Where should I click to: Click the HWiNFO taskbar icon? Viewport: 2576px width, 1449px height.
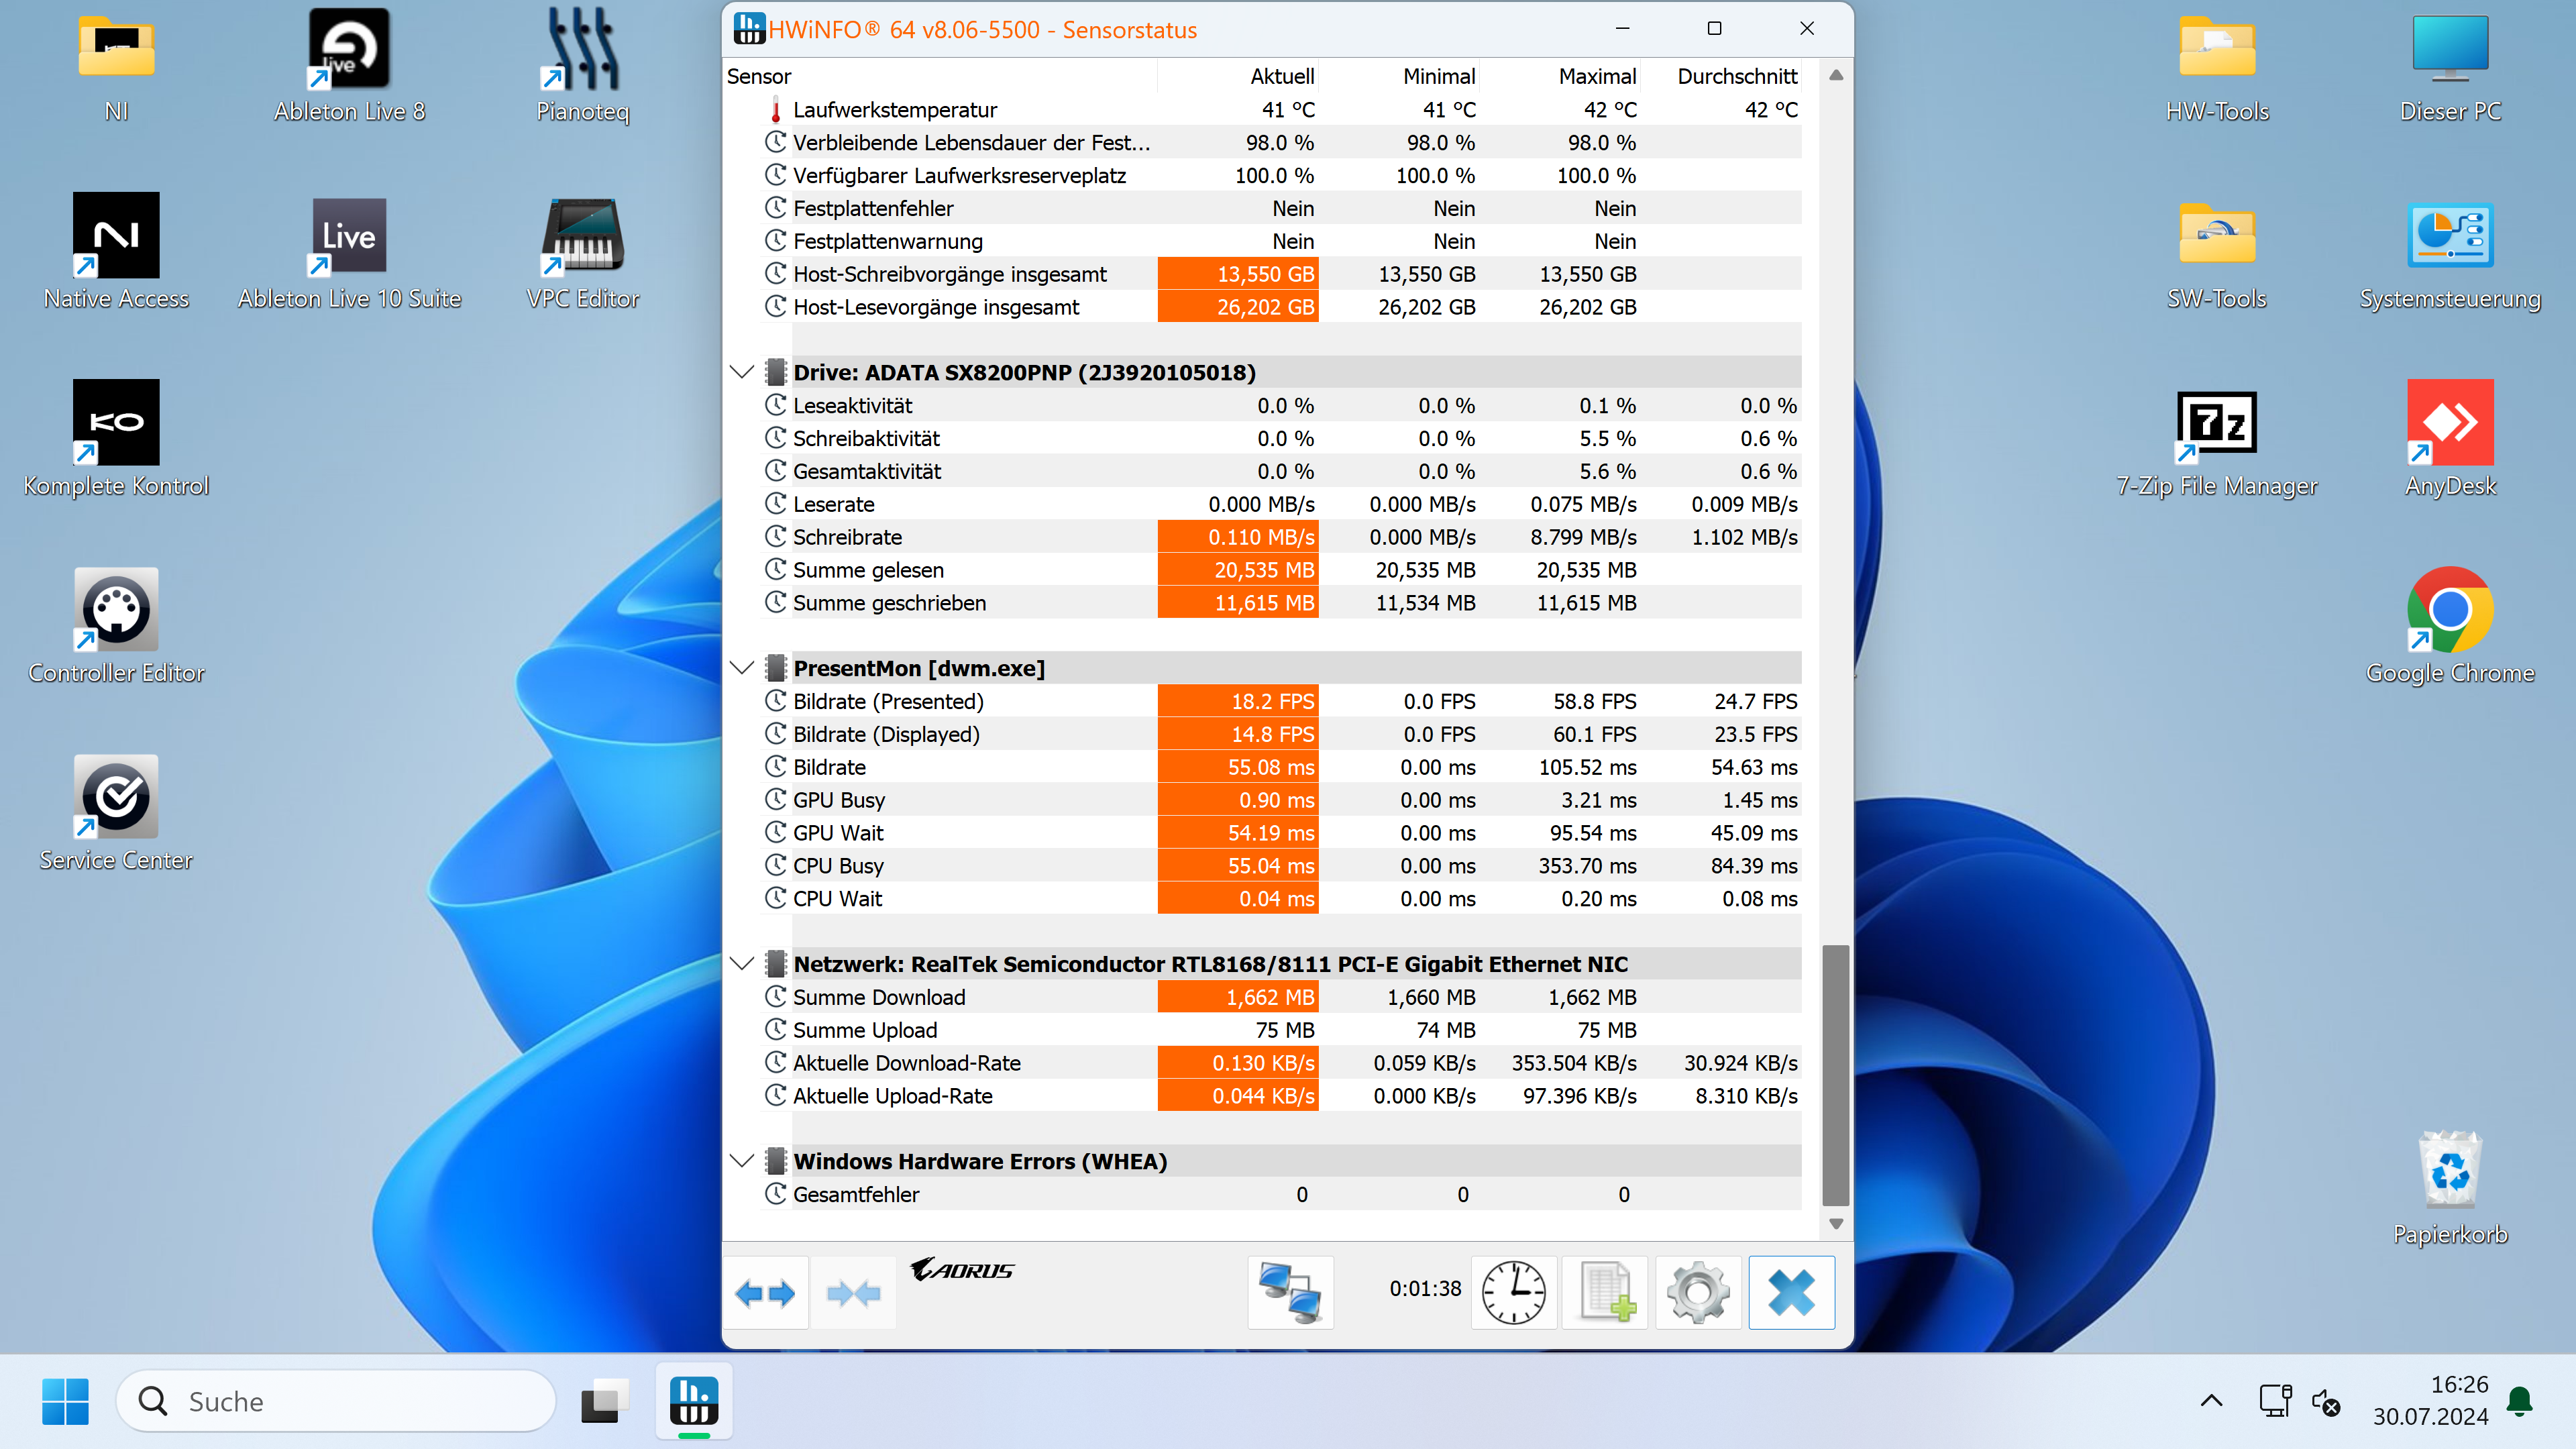coord(694,1401)
